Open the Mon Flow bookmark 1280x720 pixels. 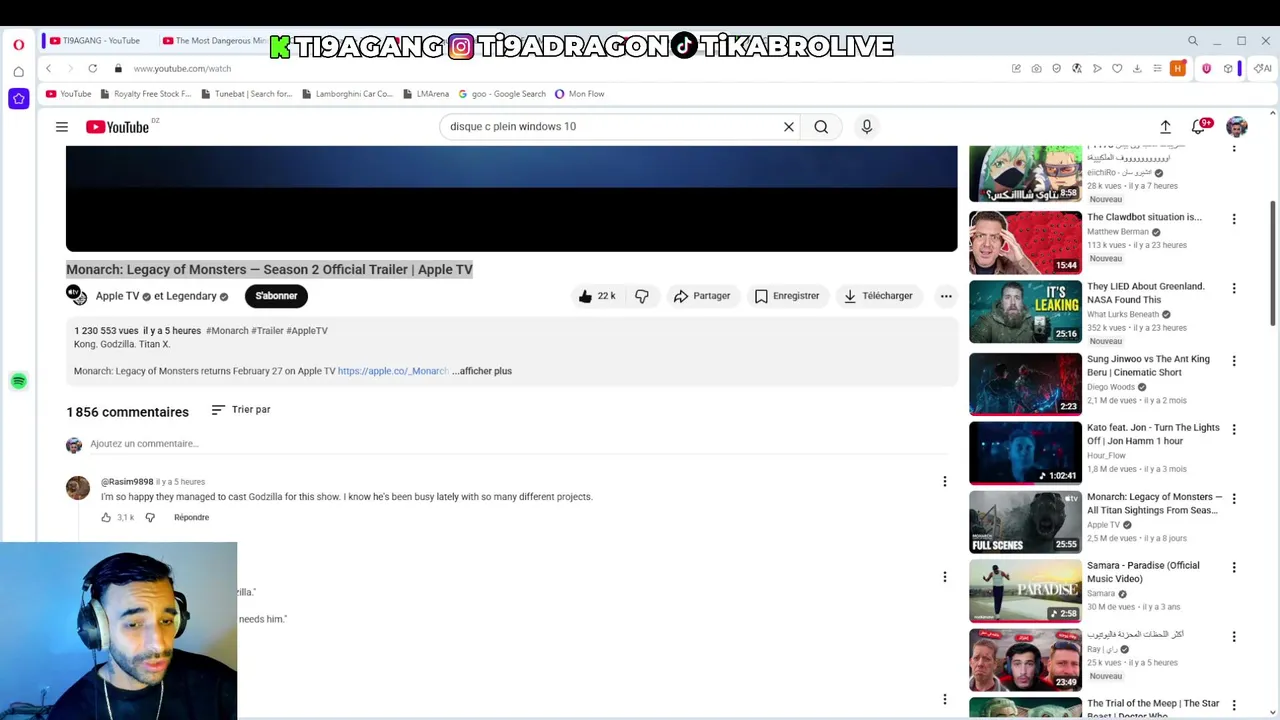[579, 94]
